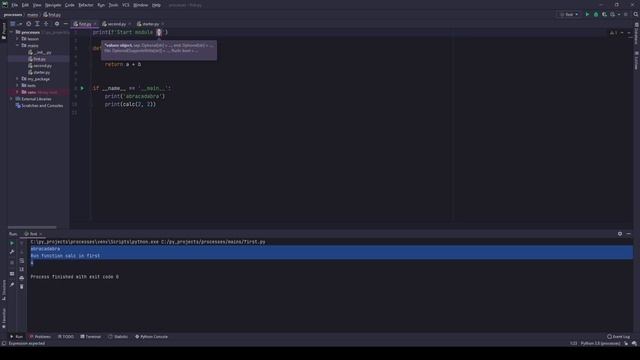Click the trash clear-all icon in Run panel
This screenshot has height=360, width=640.
click(x=22, y=287)
